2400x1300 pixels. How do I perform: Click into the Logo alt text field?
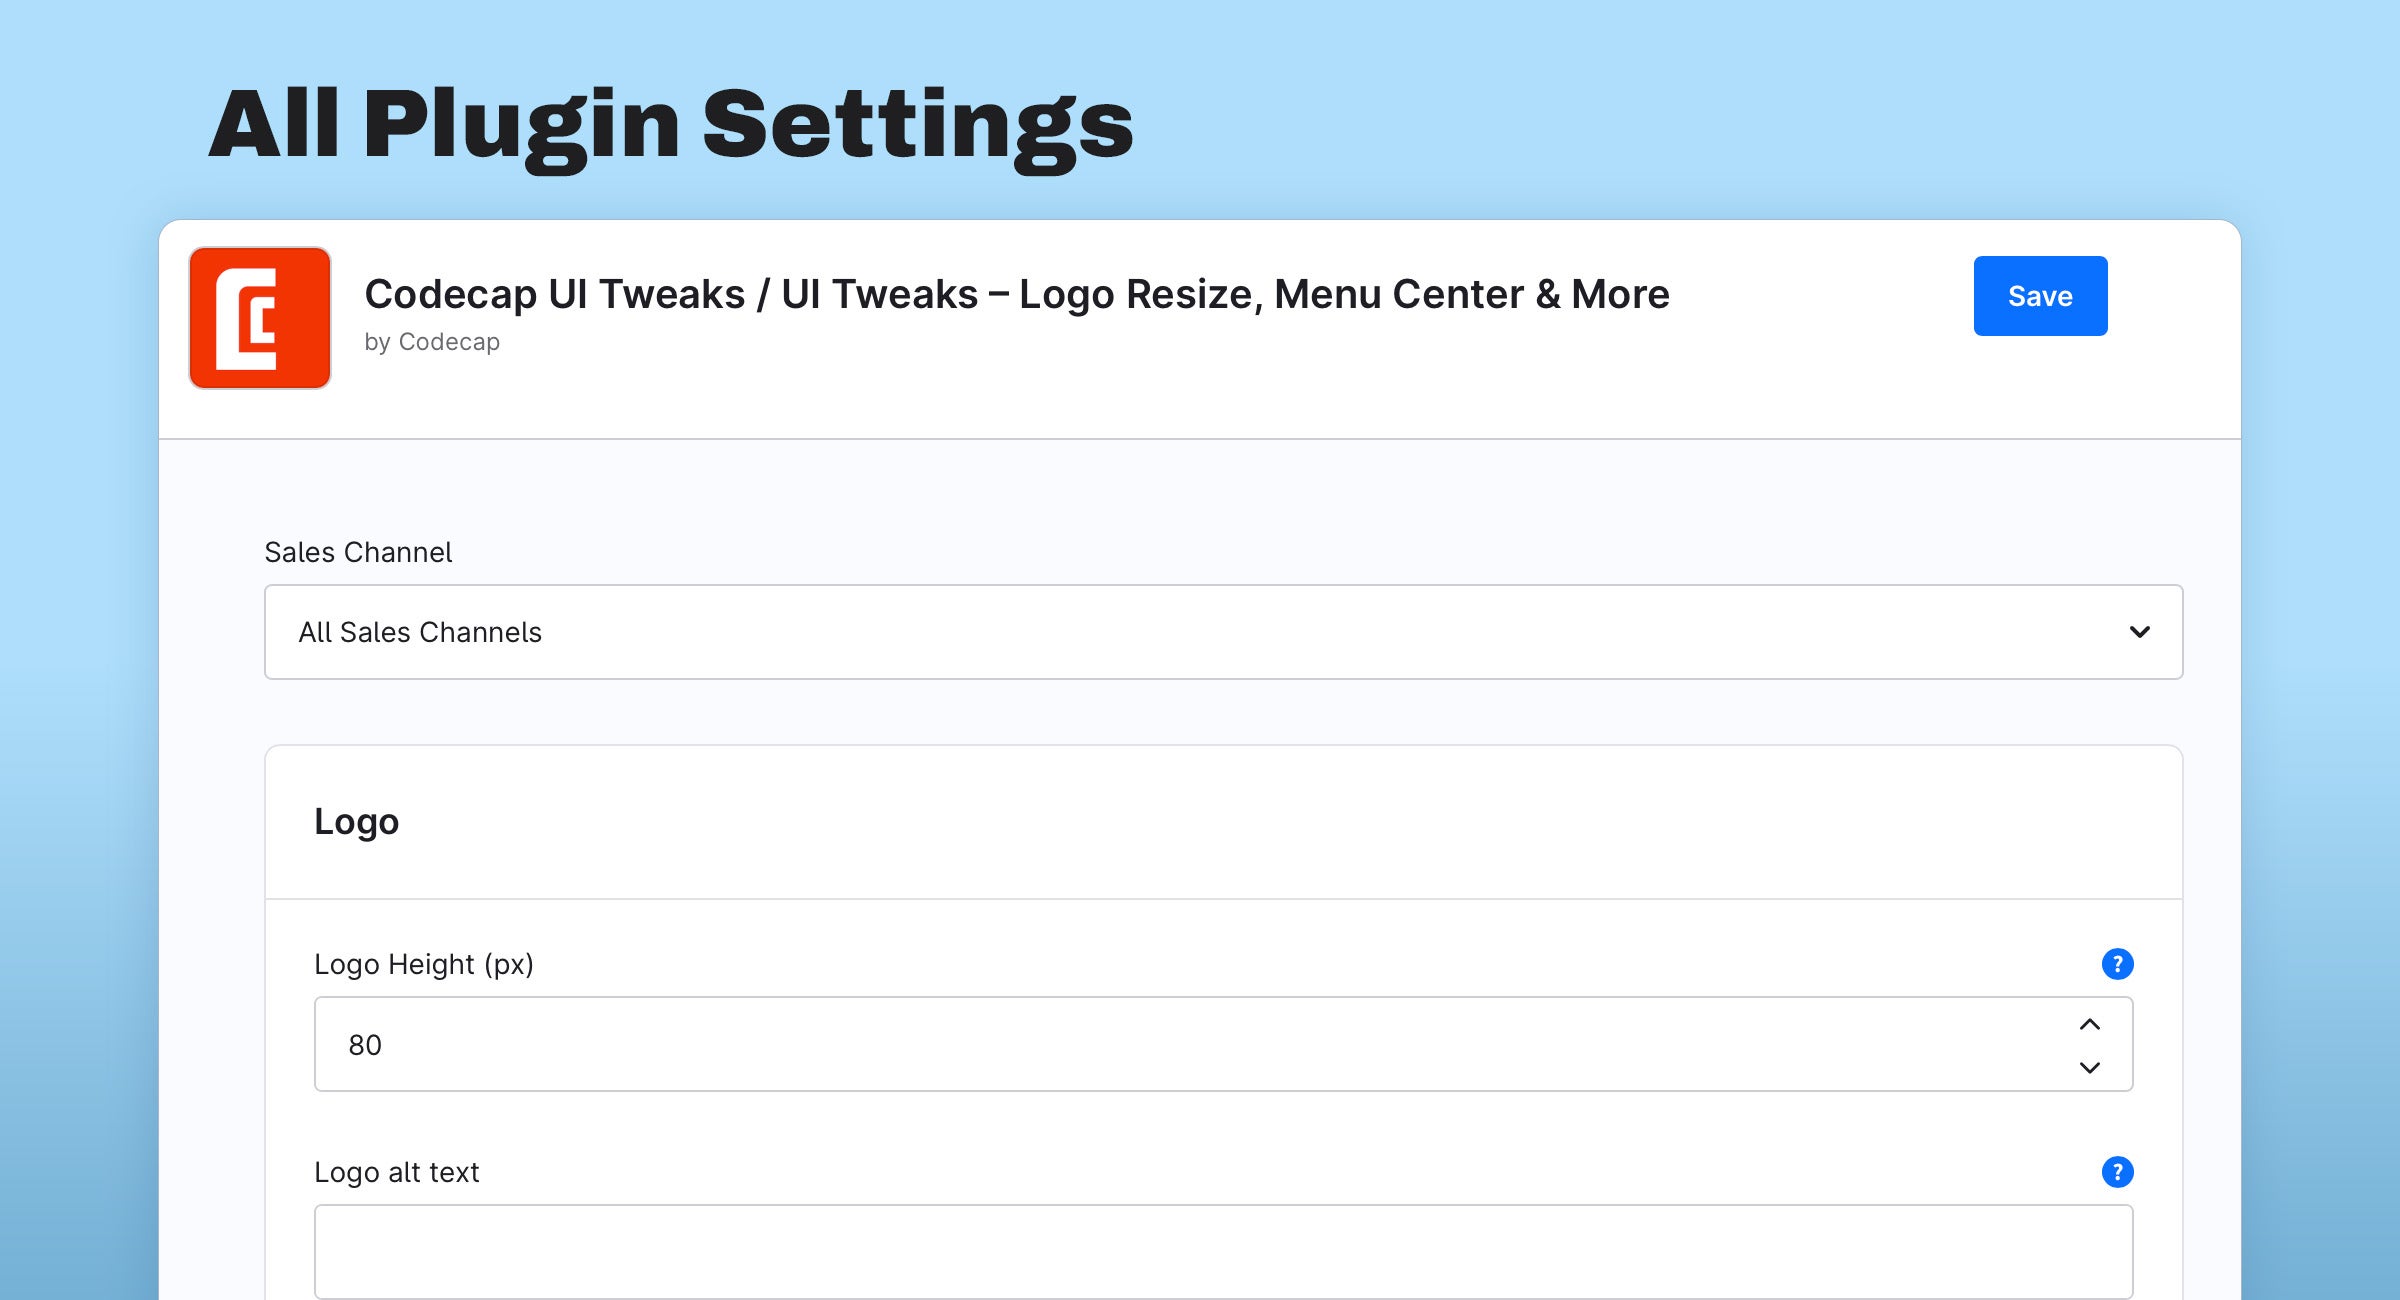1223,1252
